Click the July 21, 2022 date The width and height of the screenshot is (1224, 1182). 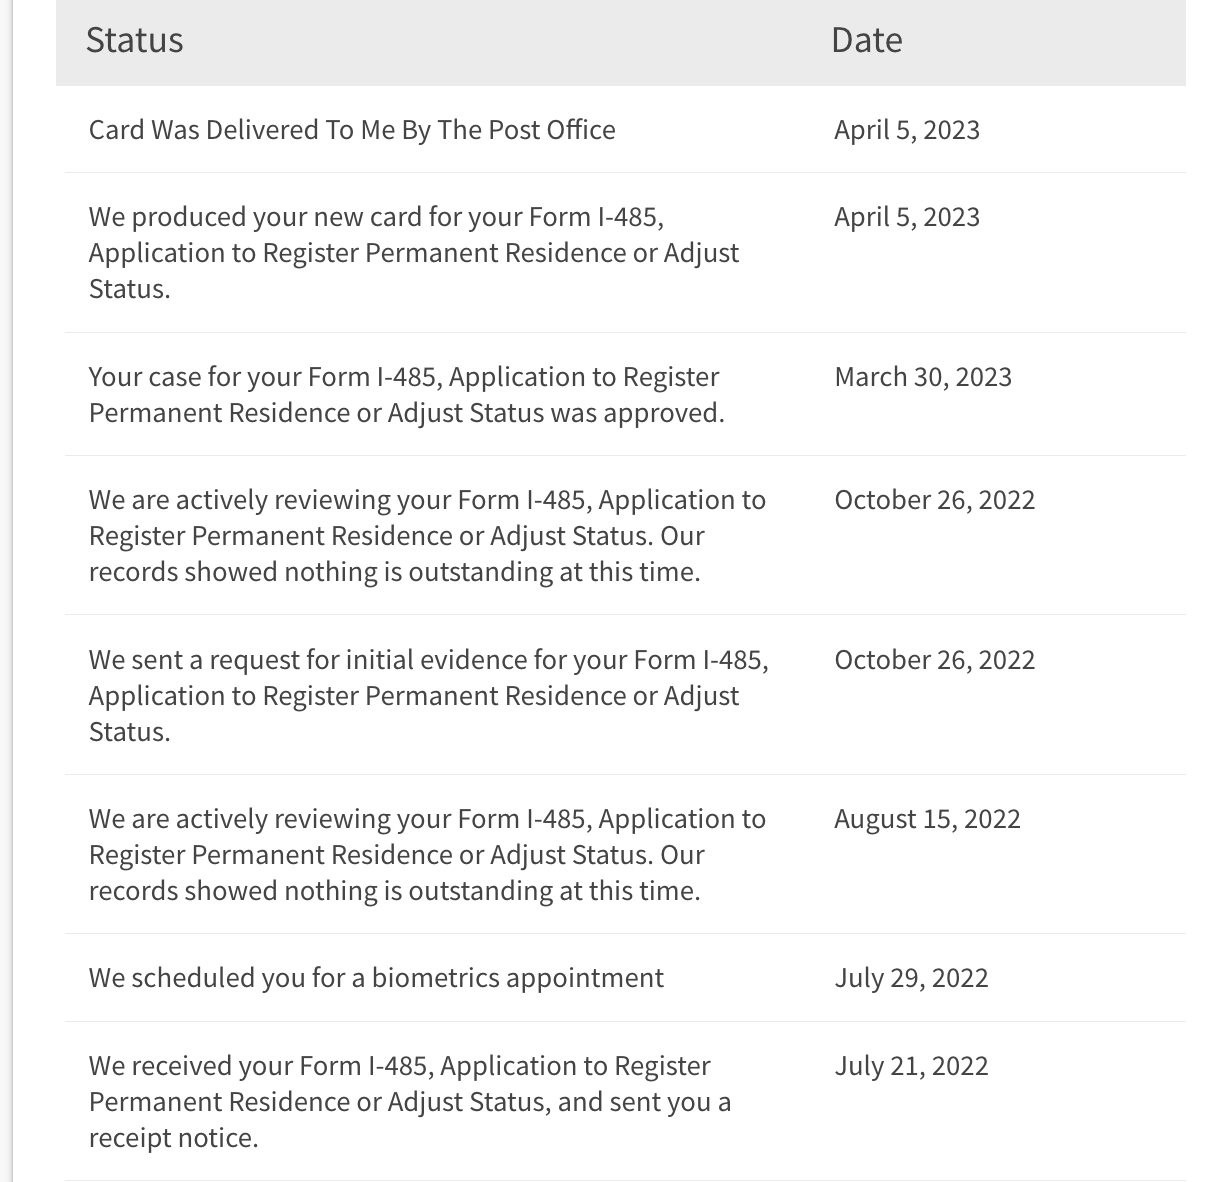[911, 1066]
